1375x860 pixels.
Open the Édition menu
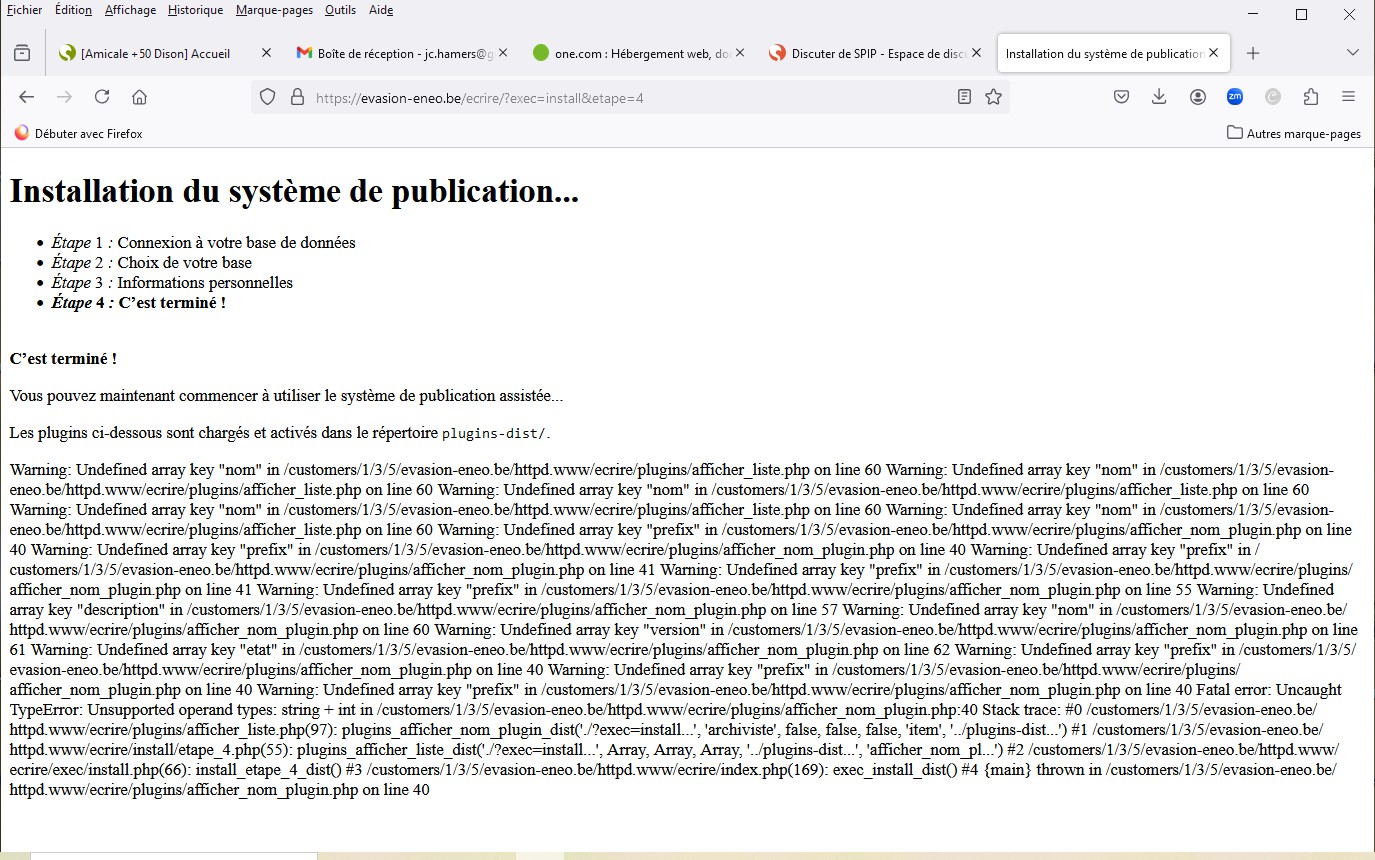[x=73, y=10]
